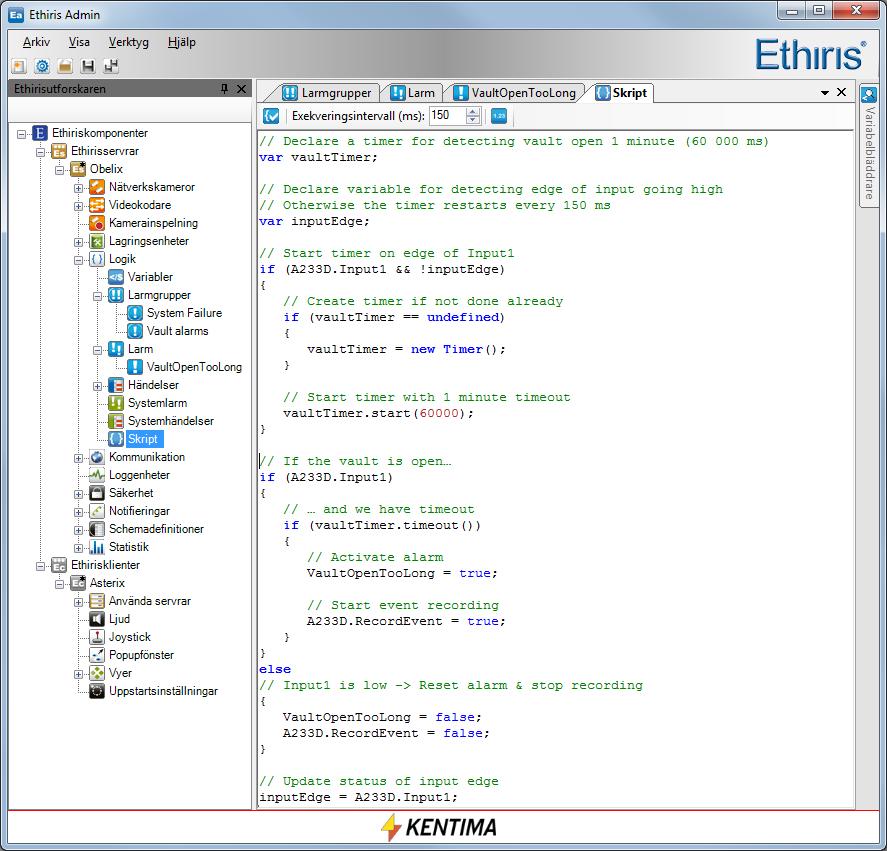Collapse the Ethiriskomponenter tree node

tap(21, 134)
